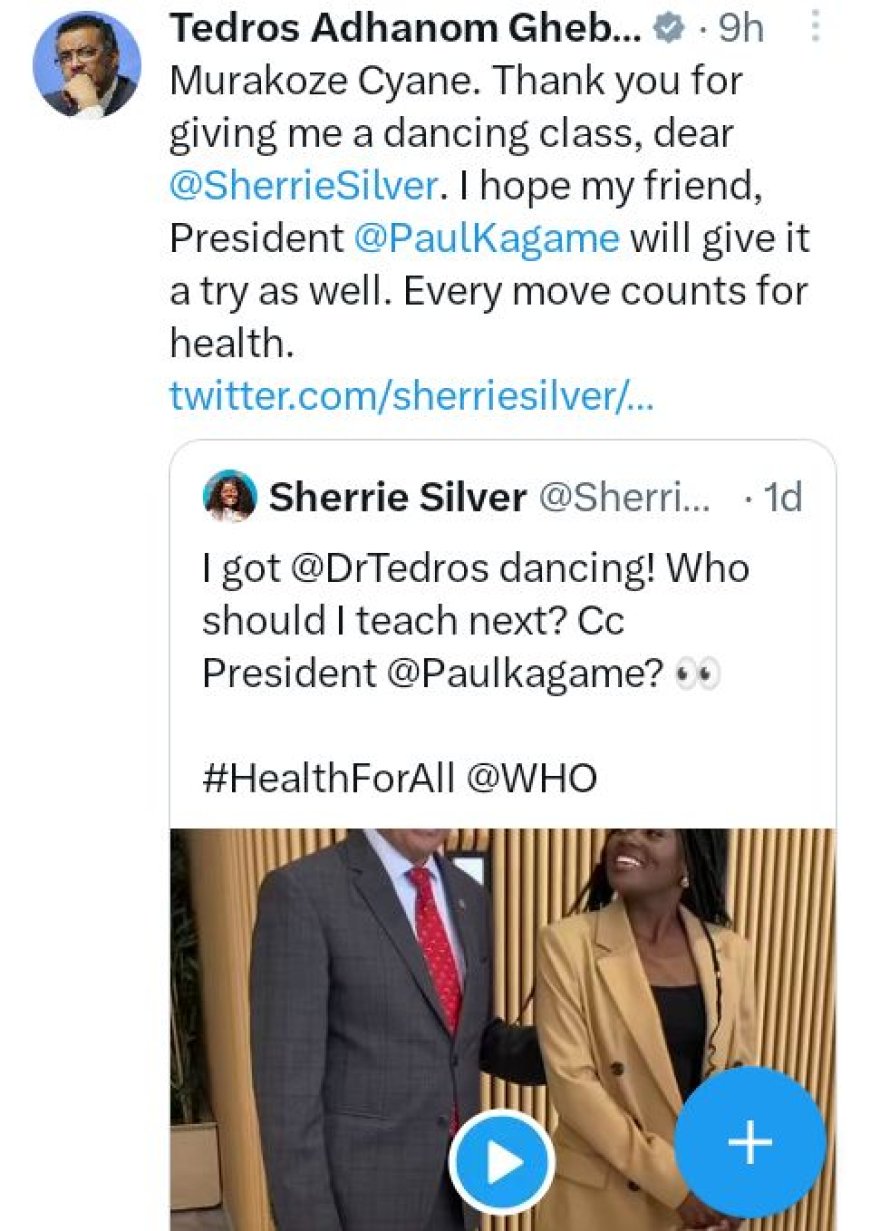
Task: Tap the 9h timestamp on the tweet
Action: pos(741,29)
